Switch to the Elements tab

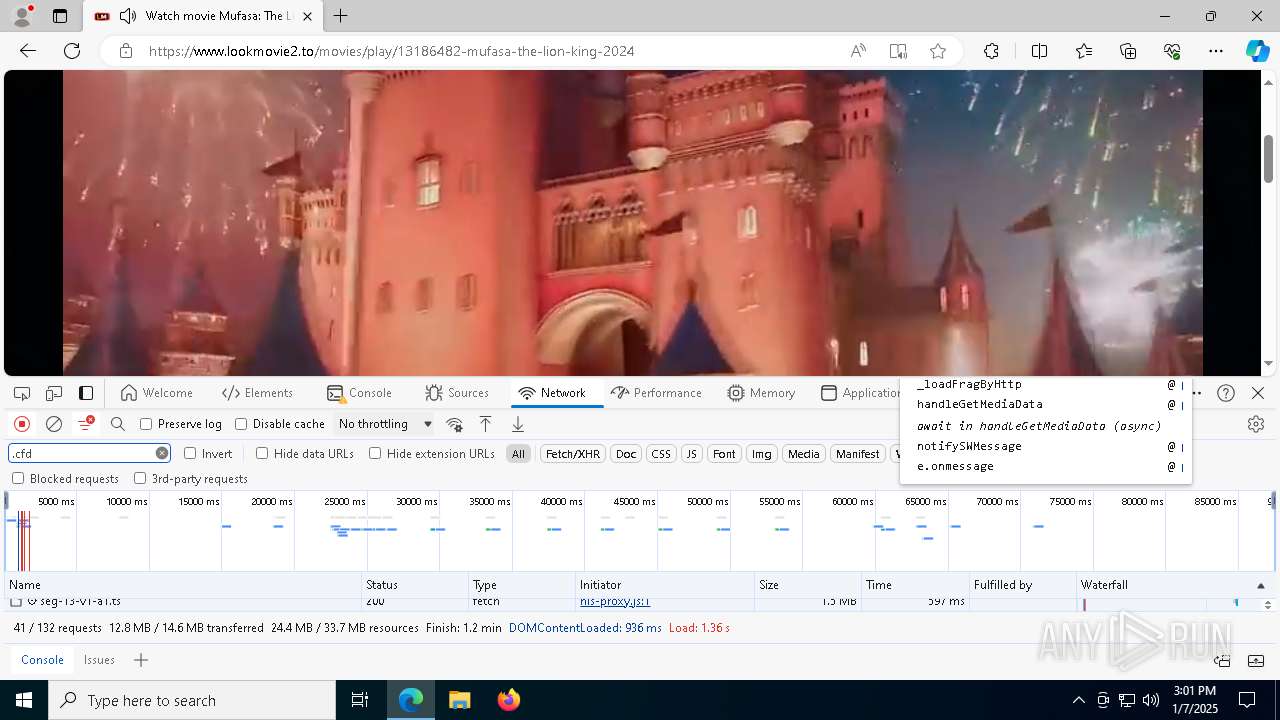point(257,393)
